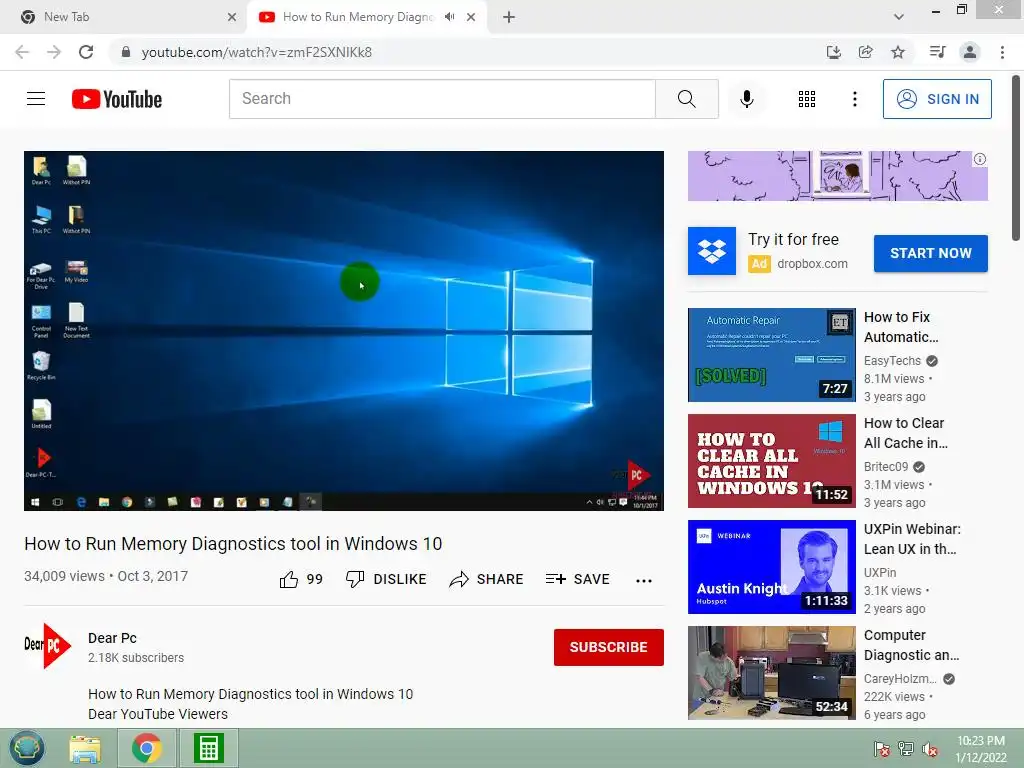Viewport: 1024px width, 768px height.
Task: Mute the tab via its speaker icon
Action: [x=449, y=17]
